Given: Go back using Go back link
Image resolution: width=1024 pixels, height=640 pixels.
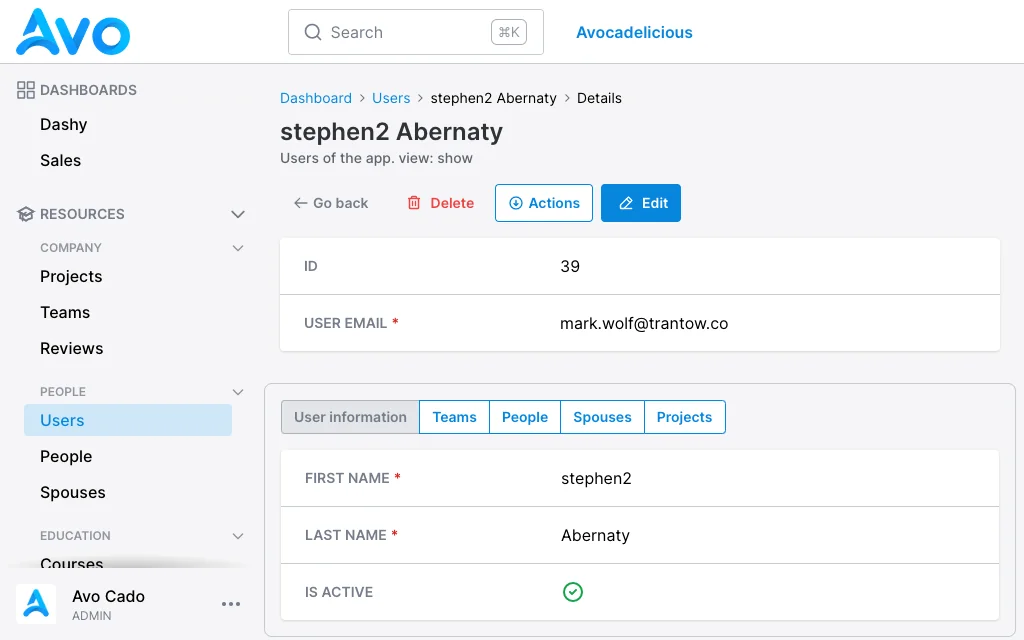Looking at the screenshot, I should tap(331, 203).
